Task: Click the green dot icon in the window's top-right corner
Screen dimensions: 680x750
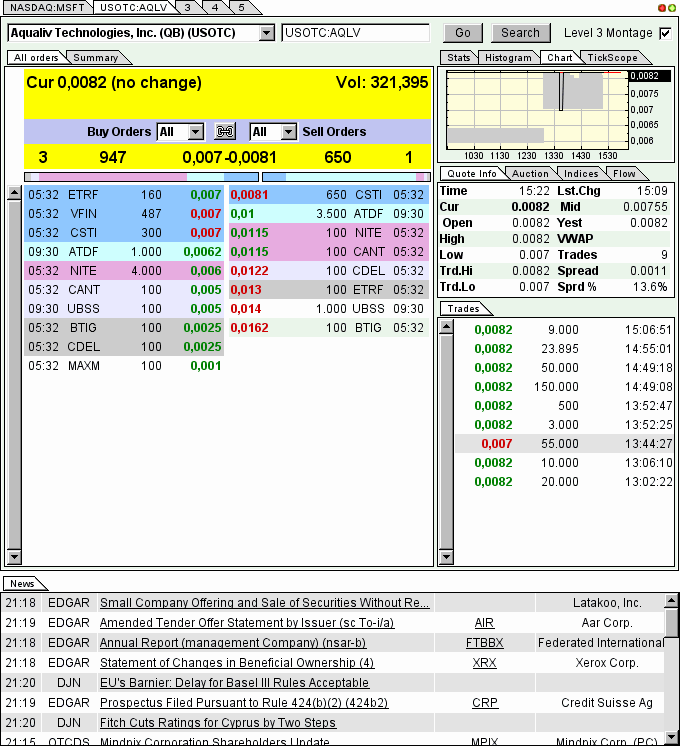Action: tap(672, 8)
